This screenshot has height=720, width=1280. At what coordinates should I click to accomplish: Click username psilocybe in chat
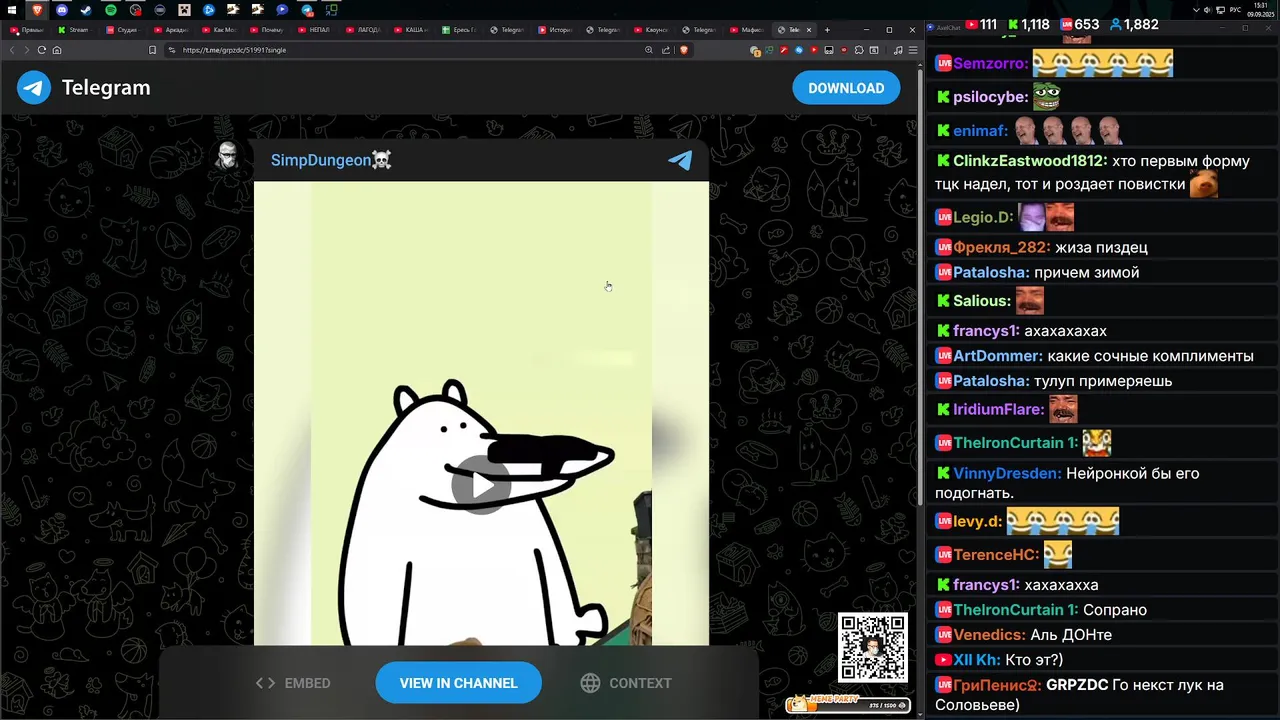990,97
